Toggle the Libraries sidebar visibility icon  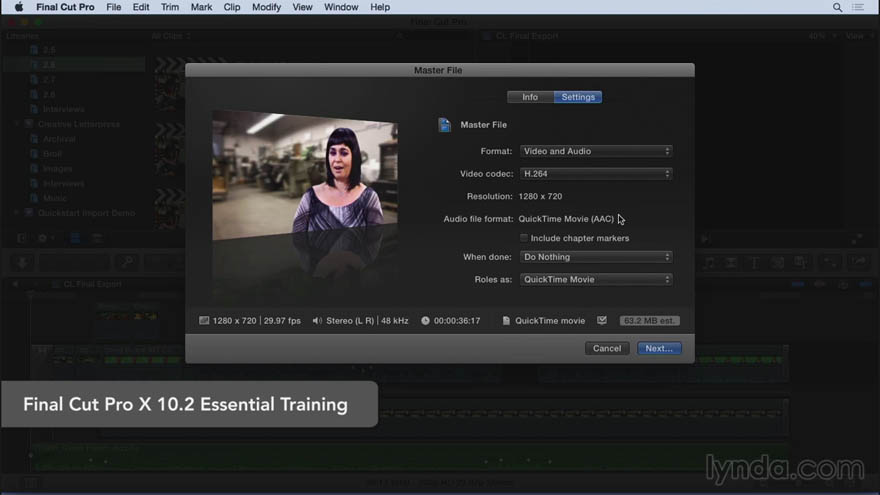(x=21, y=239)
